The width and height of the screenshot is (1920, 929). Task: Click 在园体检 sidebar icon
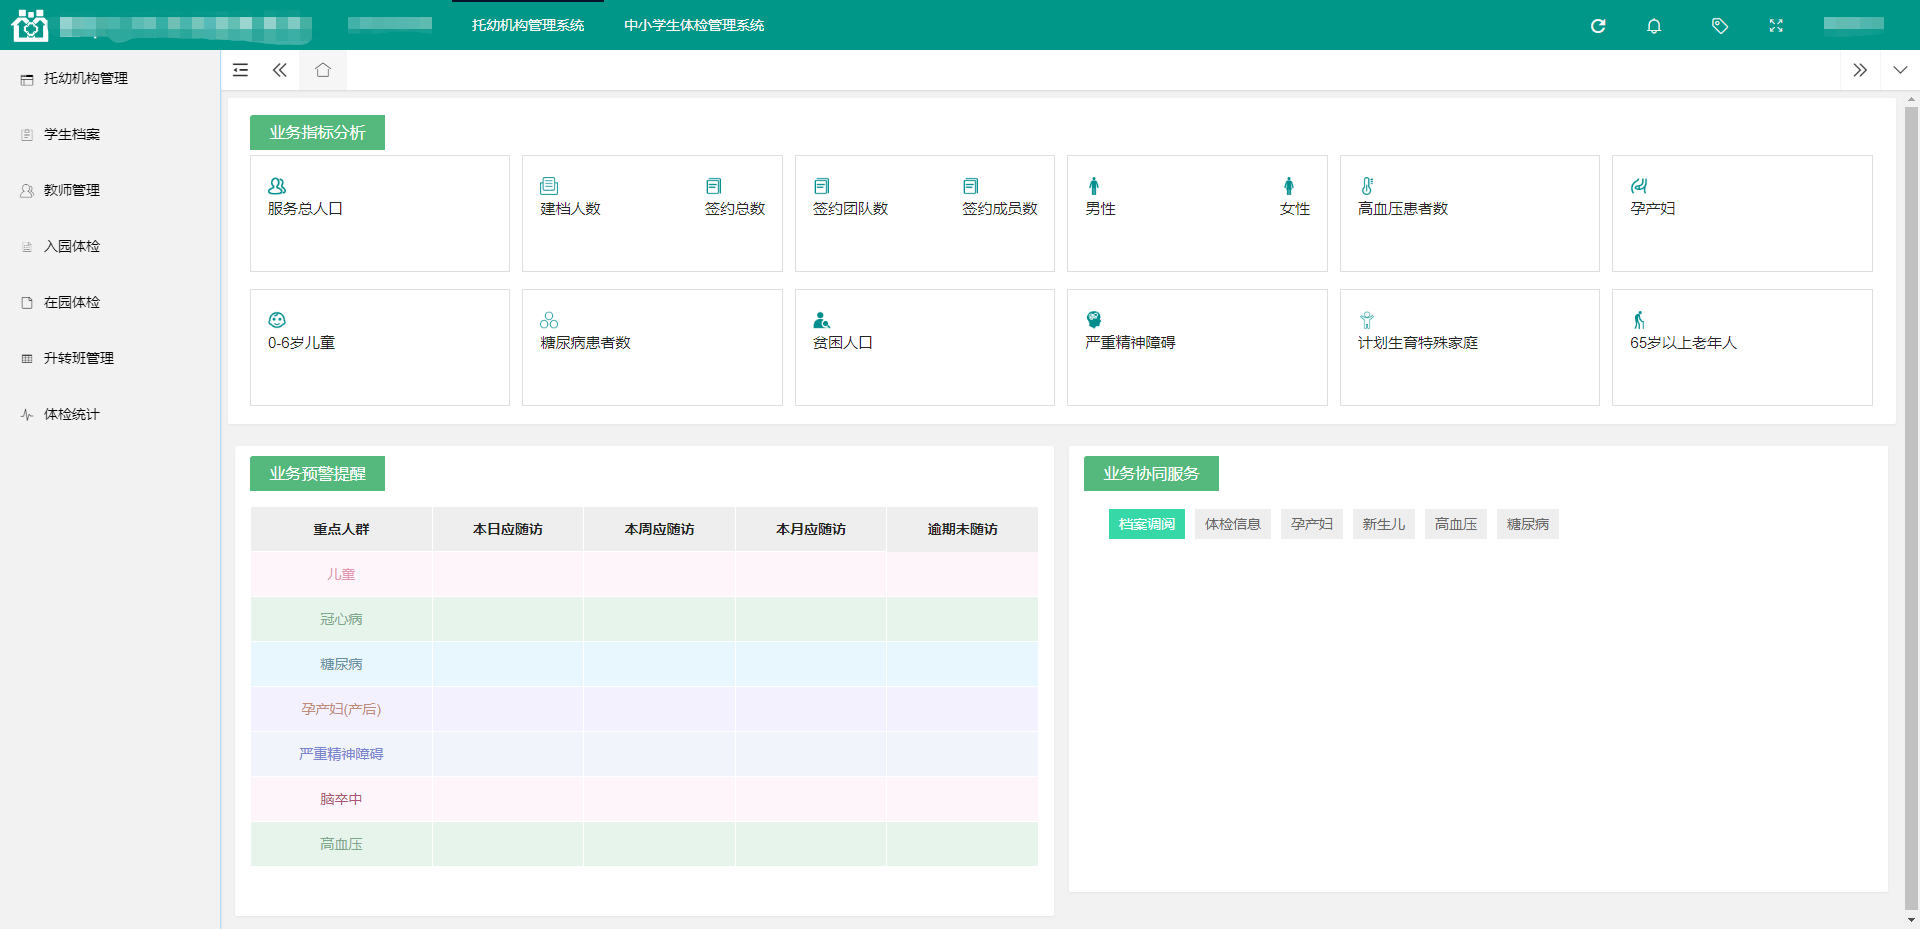click(27, 303)
